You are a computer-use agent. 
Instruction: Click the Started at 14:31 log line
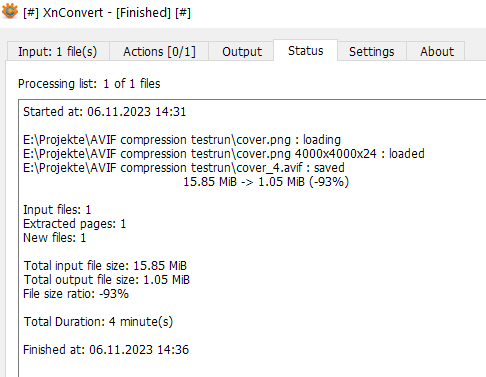105,111
